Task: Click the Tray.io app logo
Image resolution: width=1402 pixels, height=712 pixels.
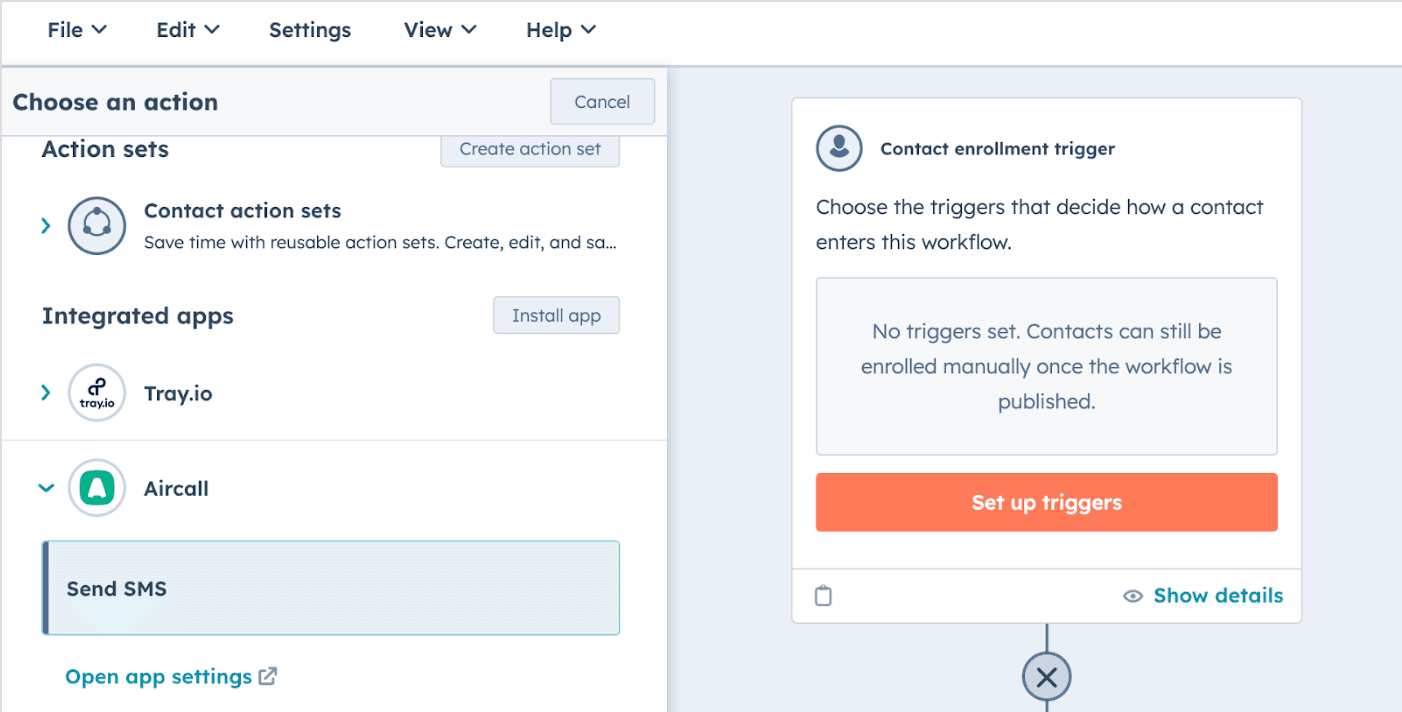Action: 97,393
